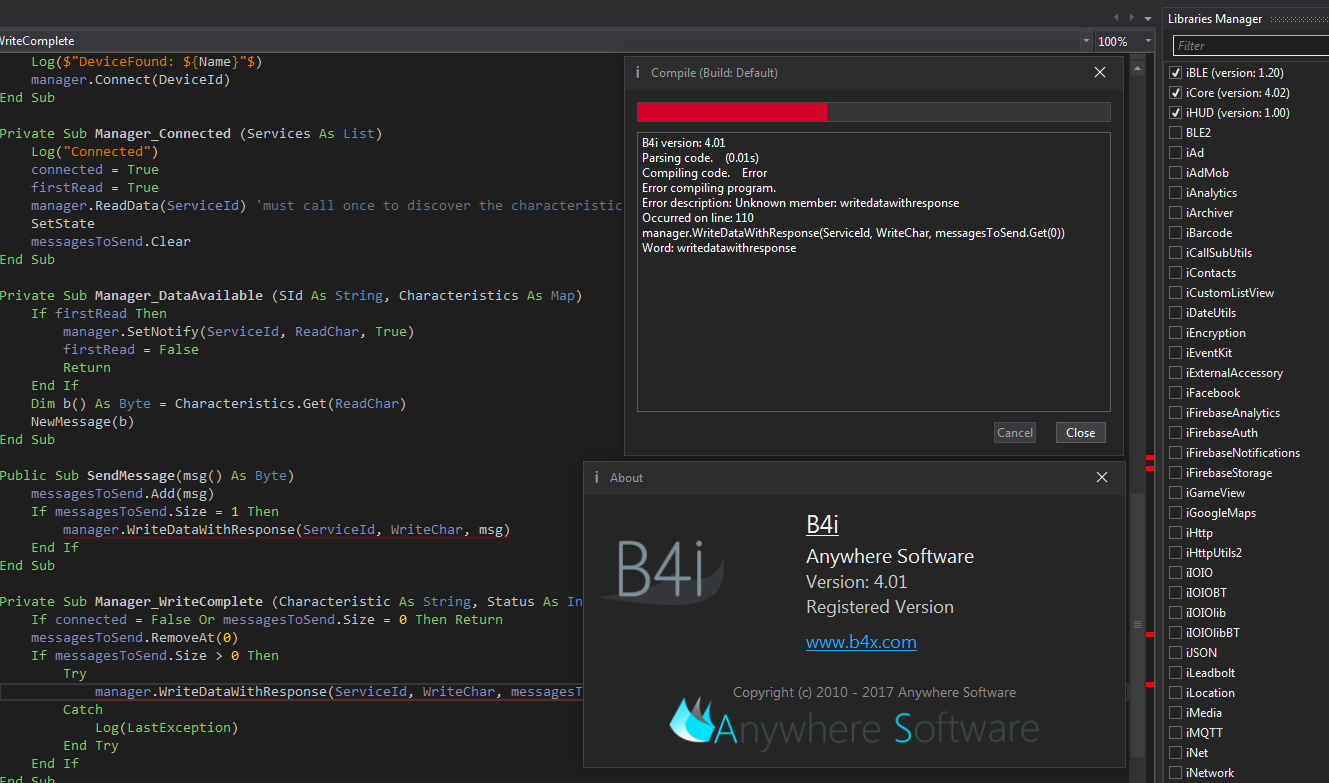Open the www.b4x.com link
This screenshot has width=1329, height=783.
[x=861, y=642]
